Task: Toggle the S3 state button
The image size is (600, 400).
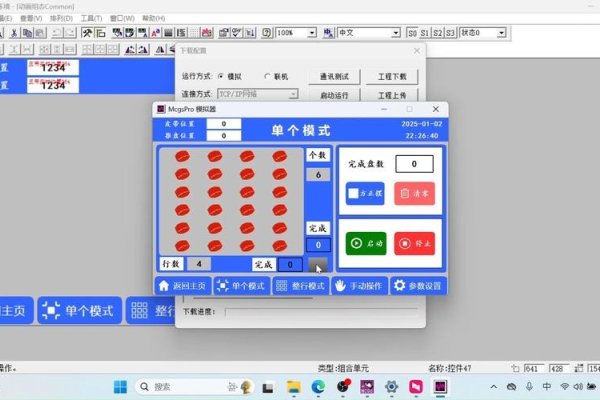Action: (450, 33)
